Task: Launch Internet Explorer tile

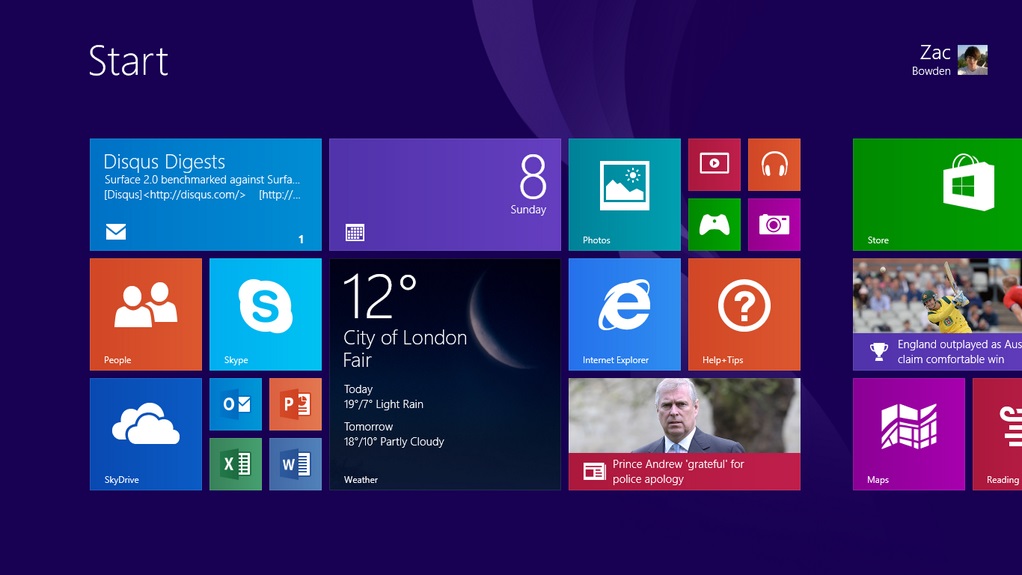Action: [624, 314]
